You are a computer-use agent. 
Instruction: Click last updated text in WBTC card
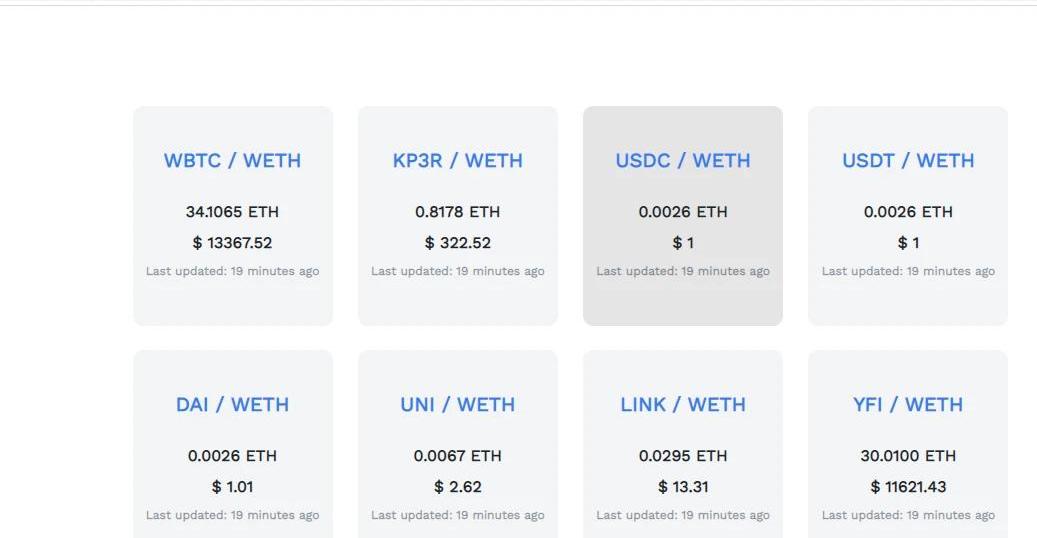point(232,271)
